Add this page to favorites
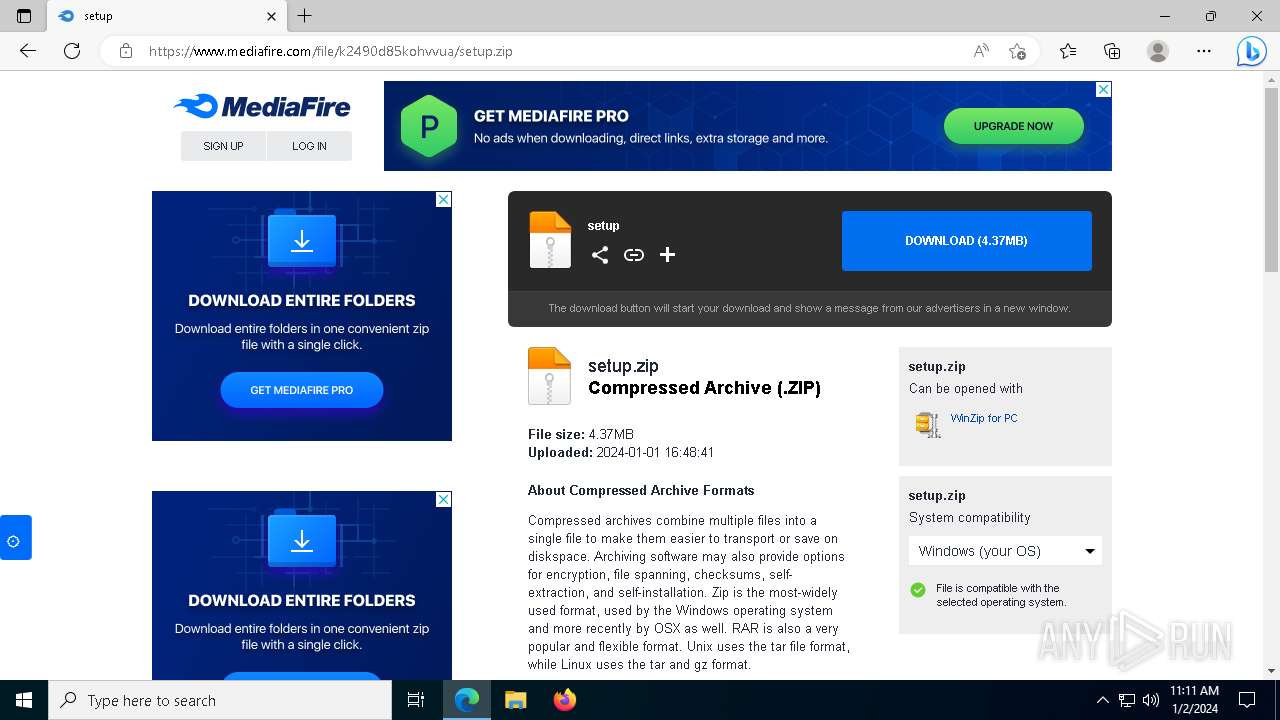 coord(1017,51)
